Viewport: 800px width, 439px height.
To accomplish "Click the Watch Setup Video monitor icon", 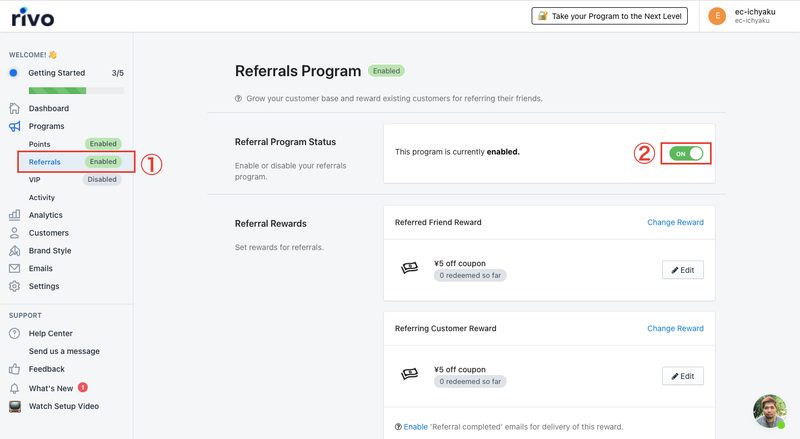I will pos(15,406).
